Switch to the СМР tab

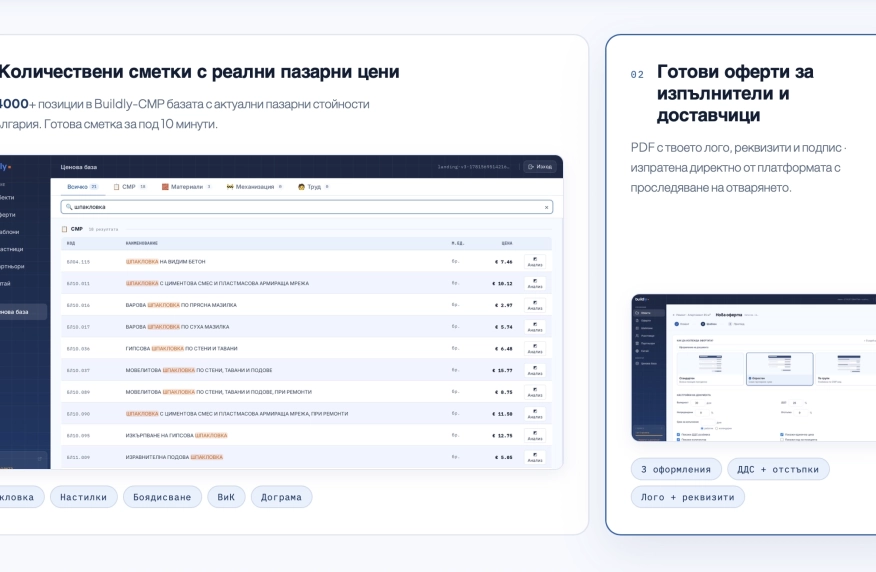tap(129, 187)
